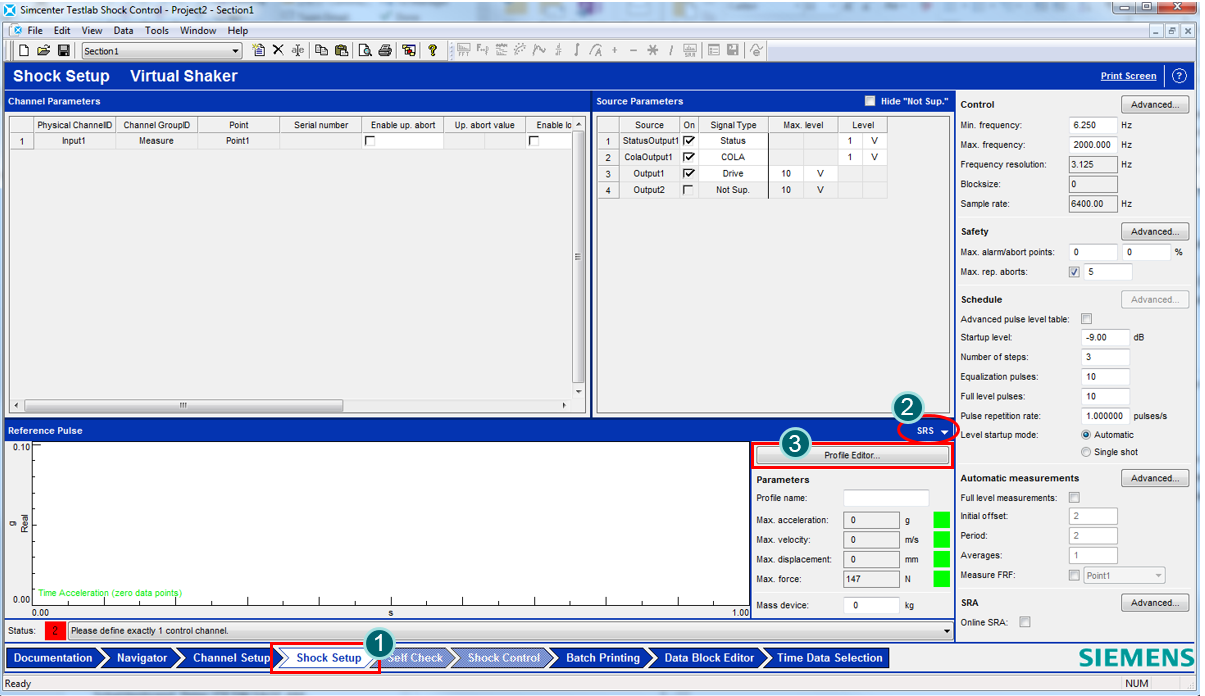
Task: Click the Save floppy disk icon
Action: (63, 50)
